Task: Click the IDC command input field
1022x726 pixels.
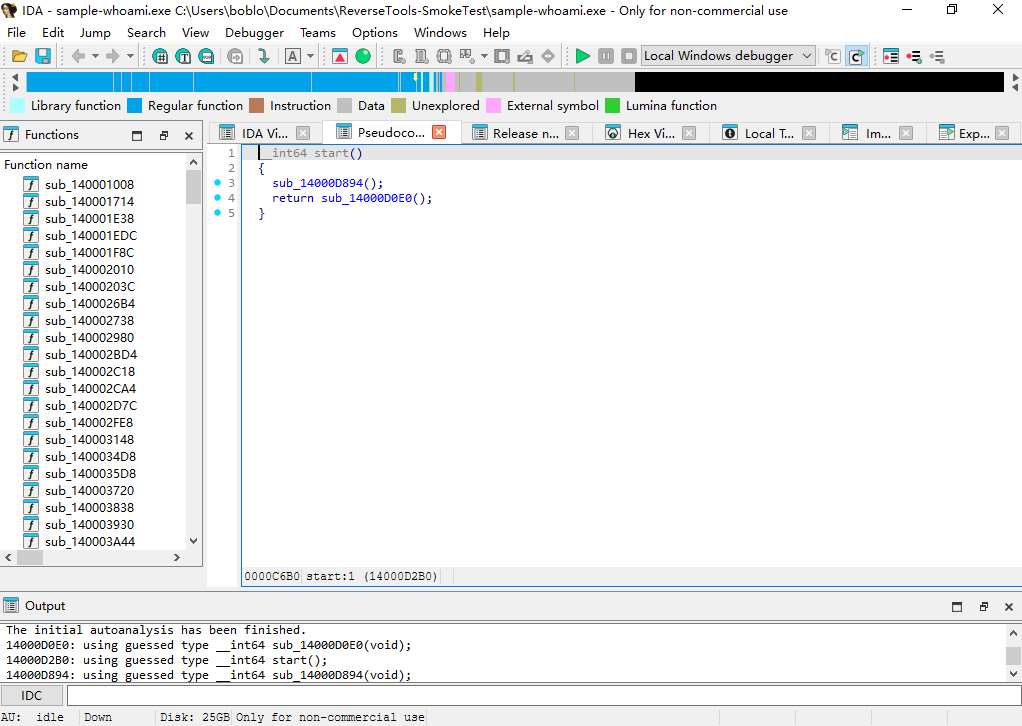Action: (544, 695)
